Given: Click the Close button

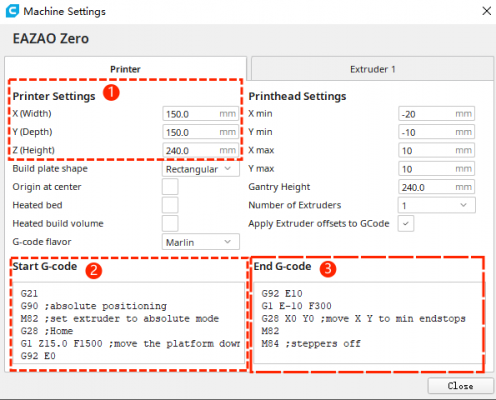Looking at the screenshot, I should coord(460,386).
